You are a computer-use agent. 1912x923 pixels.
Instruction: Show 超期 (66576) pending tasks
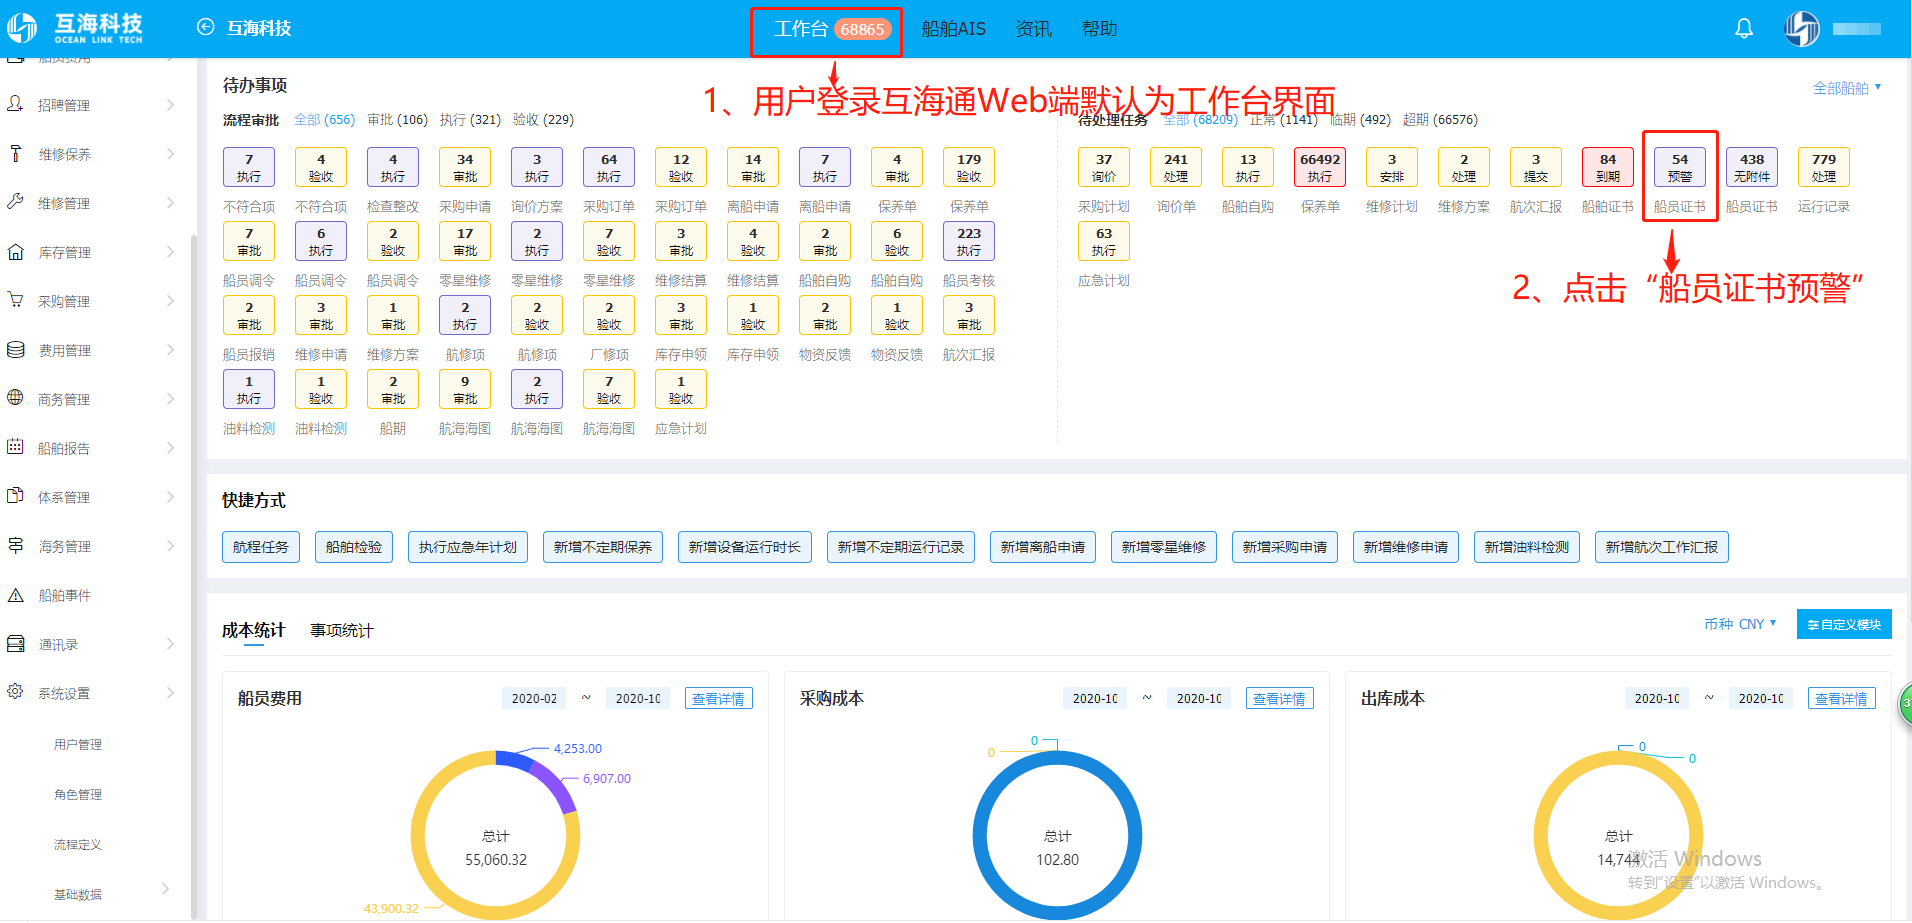point(1440,119)
